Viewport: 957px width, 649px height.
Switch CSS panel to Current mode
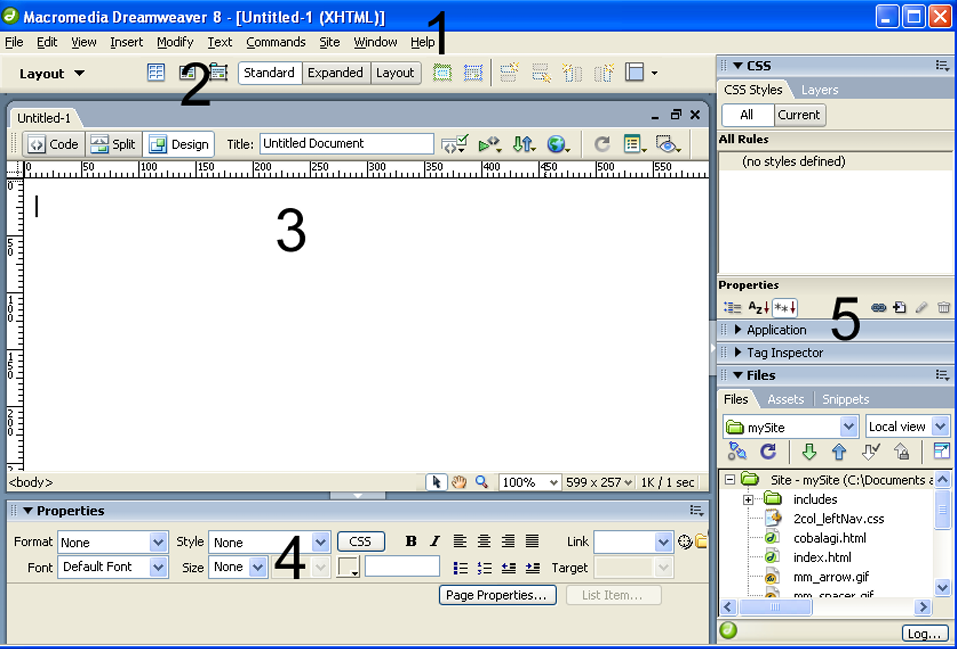799,115
